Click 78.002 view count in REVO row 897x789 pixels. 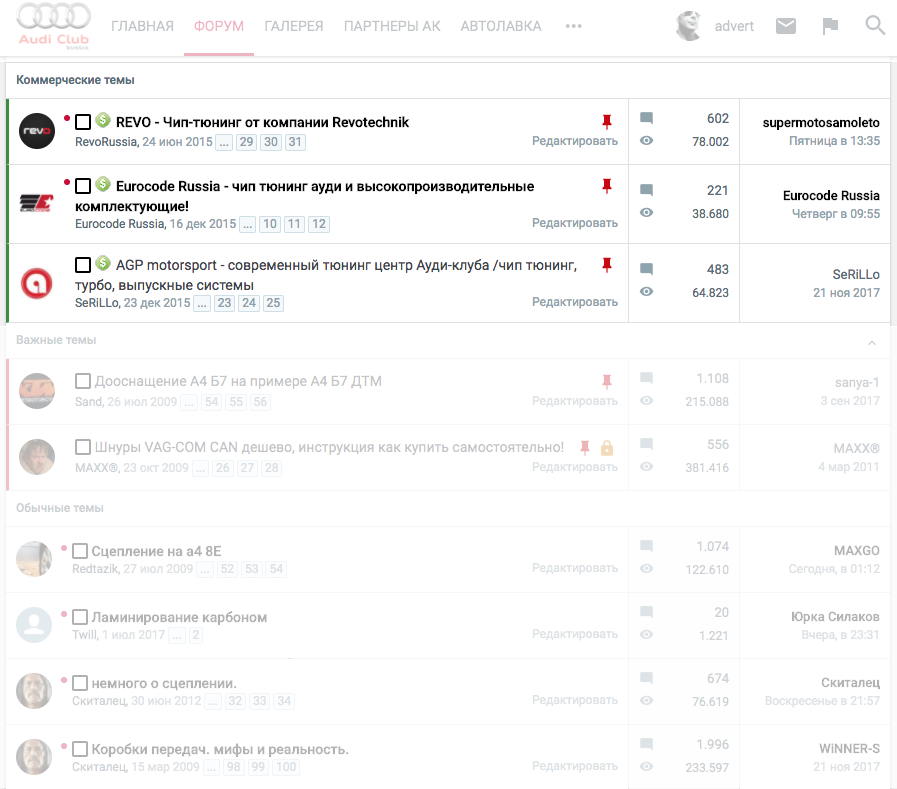(710, 141)
